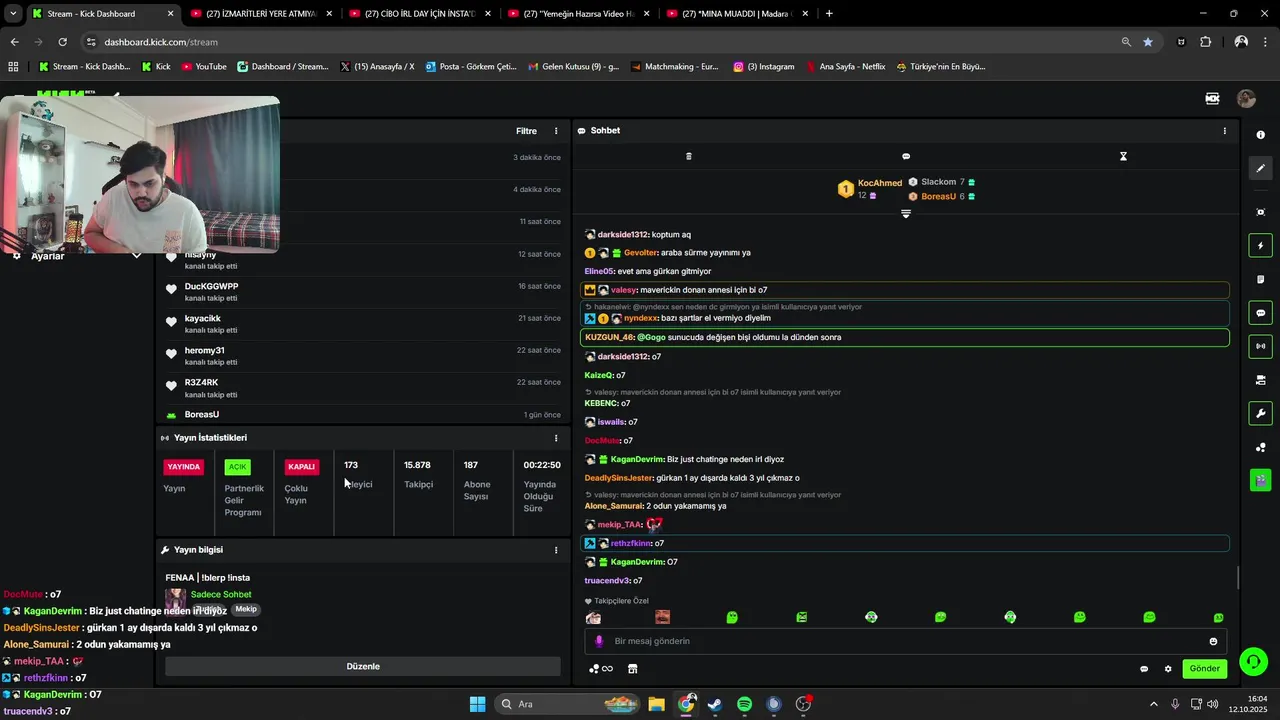1280x720 pixels.
Task: Reload the page with refresh icon
Action: (x=62, y=42)
